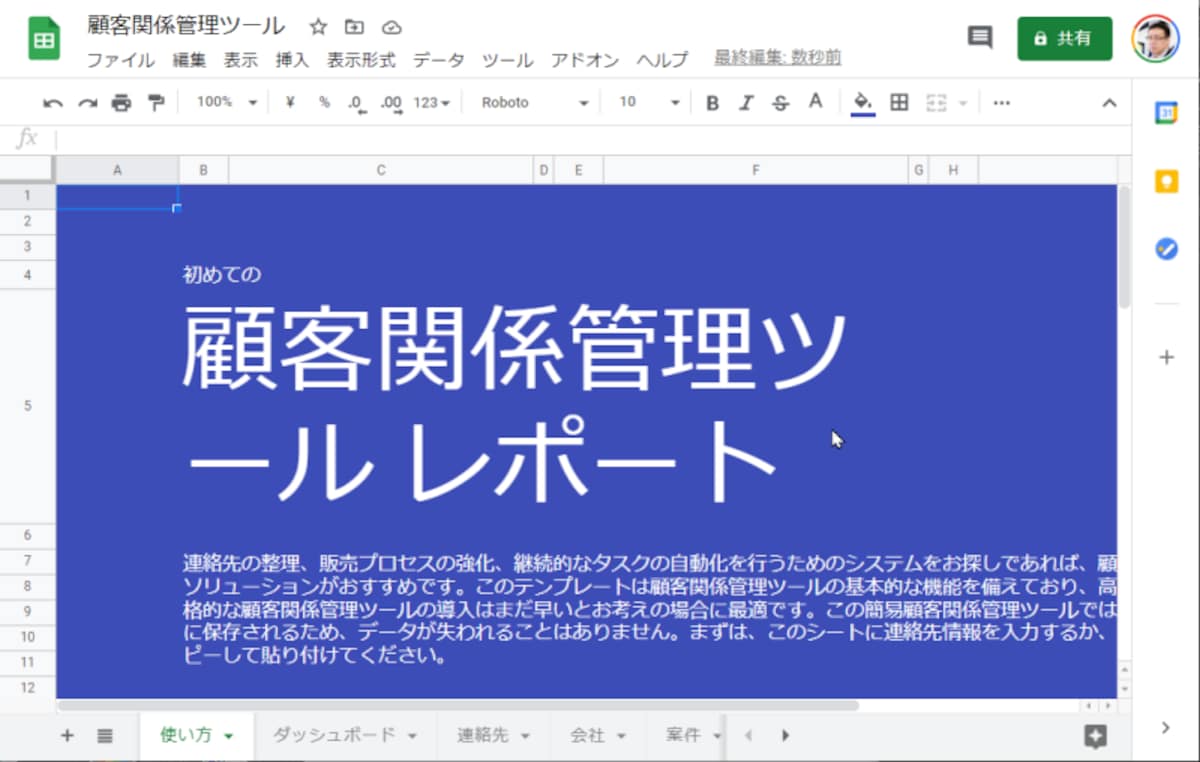This screenshot has height=762, width=1200.
Task: Undo the last action
Action: 53,102
